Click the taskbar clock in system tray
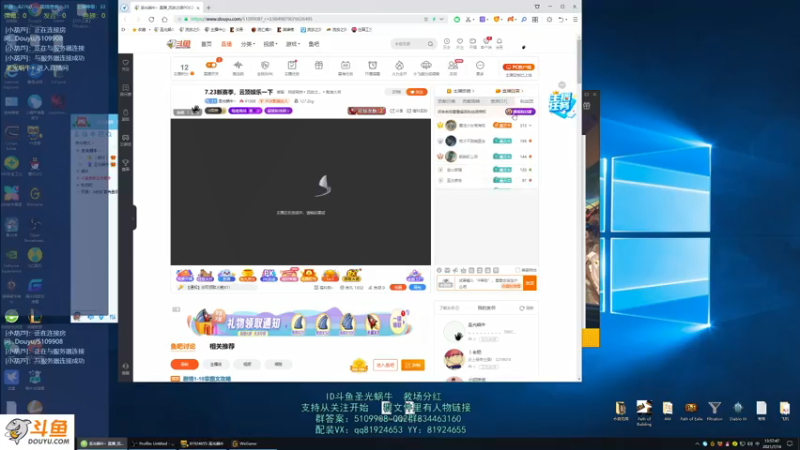 coord(771,444)
